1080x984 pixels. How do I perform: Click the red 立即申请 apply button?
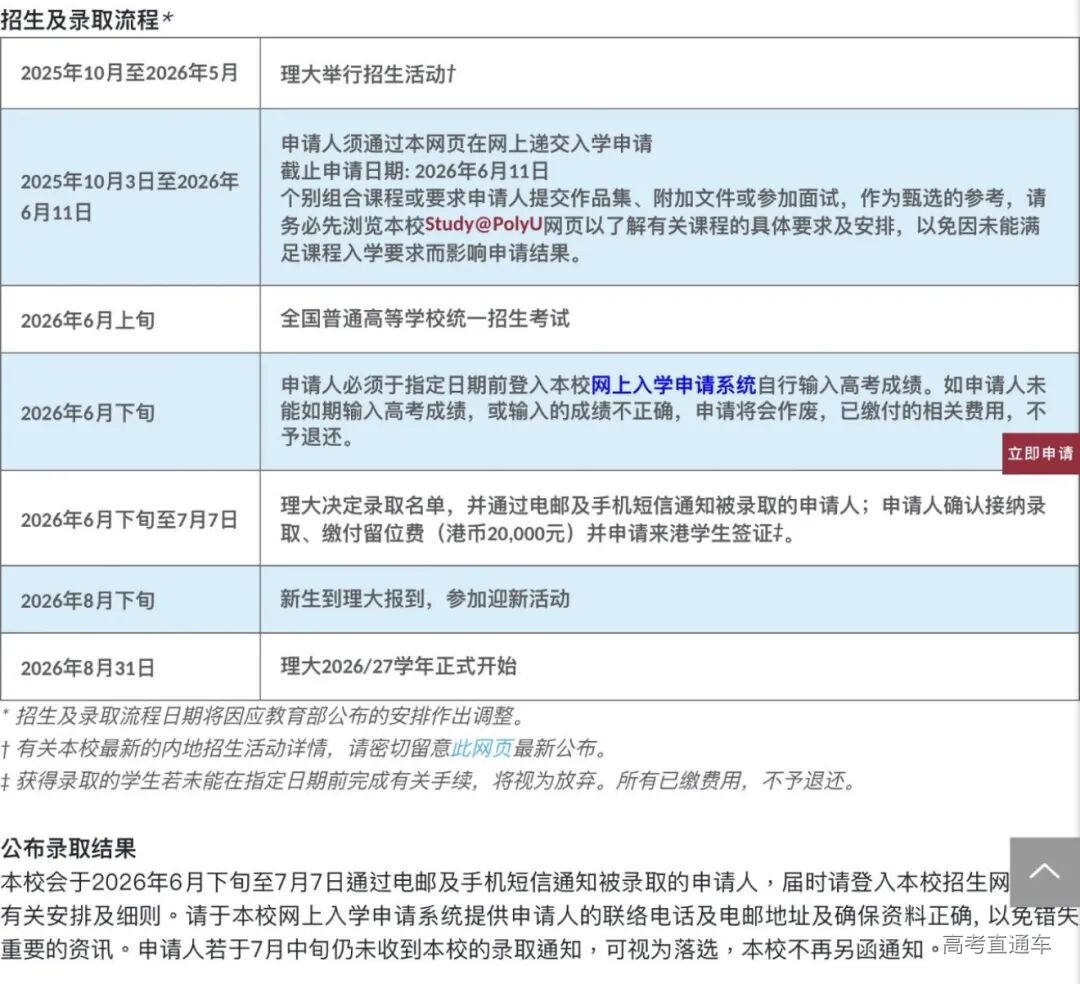(x=1040, y=452)
